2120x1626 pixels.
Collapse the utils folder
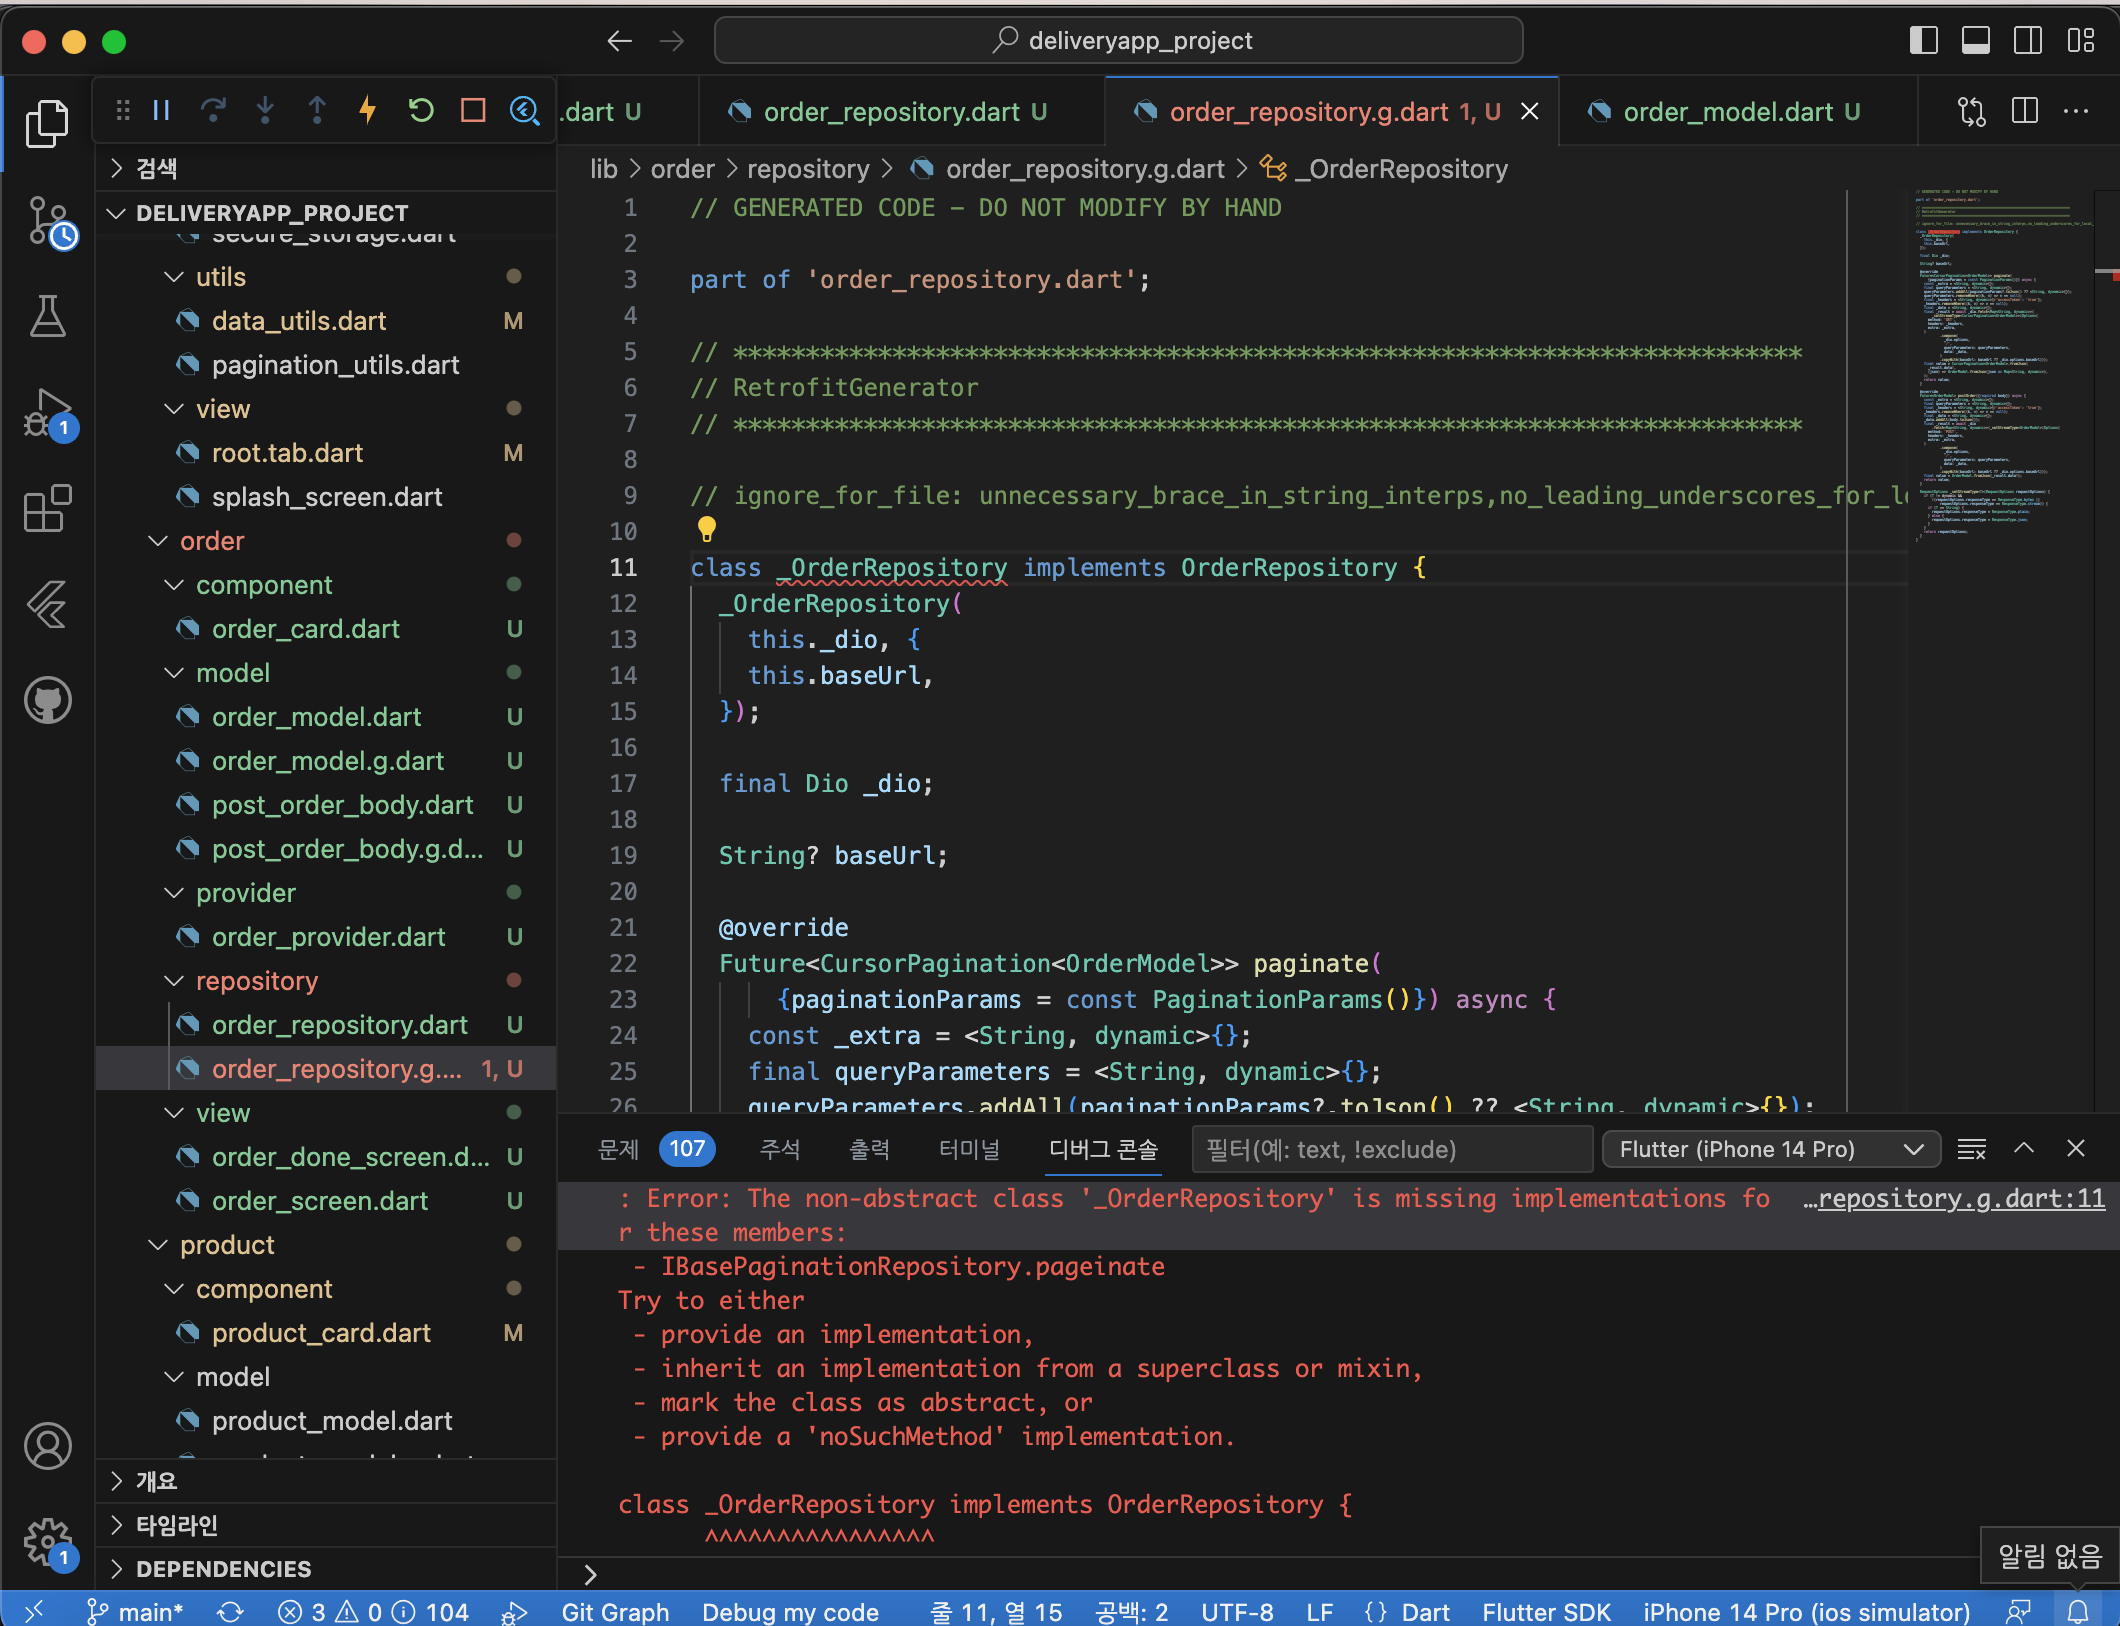pos(327,277)
